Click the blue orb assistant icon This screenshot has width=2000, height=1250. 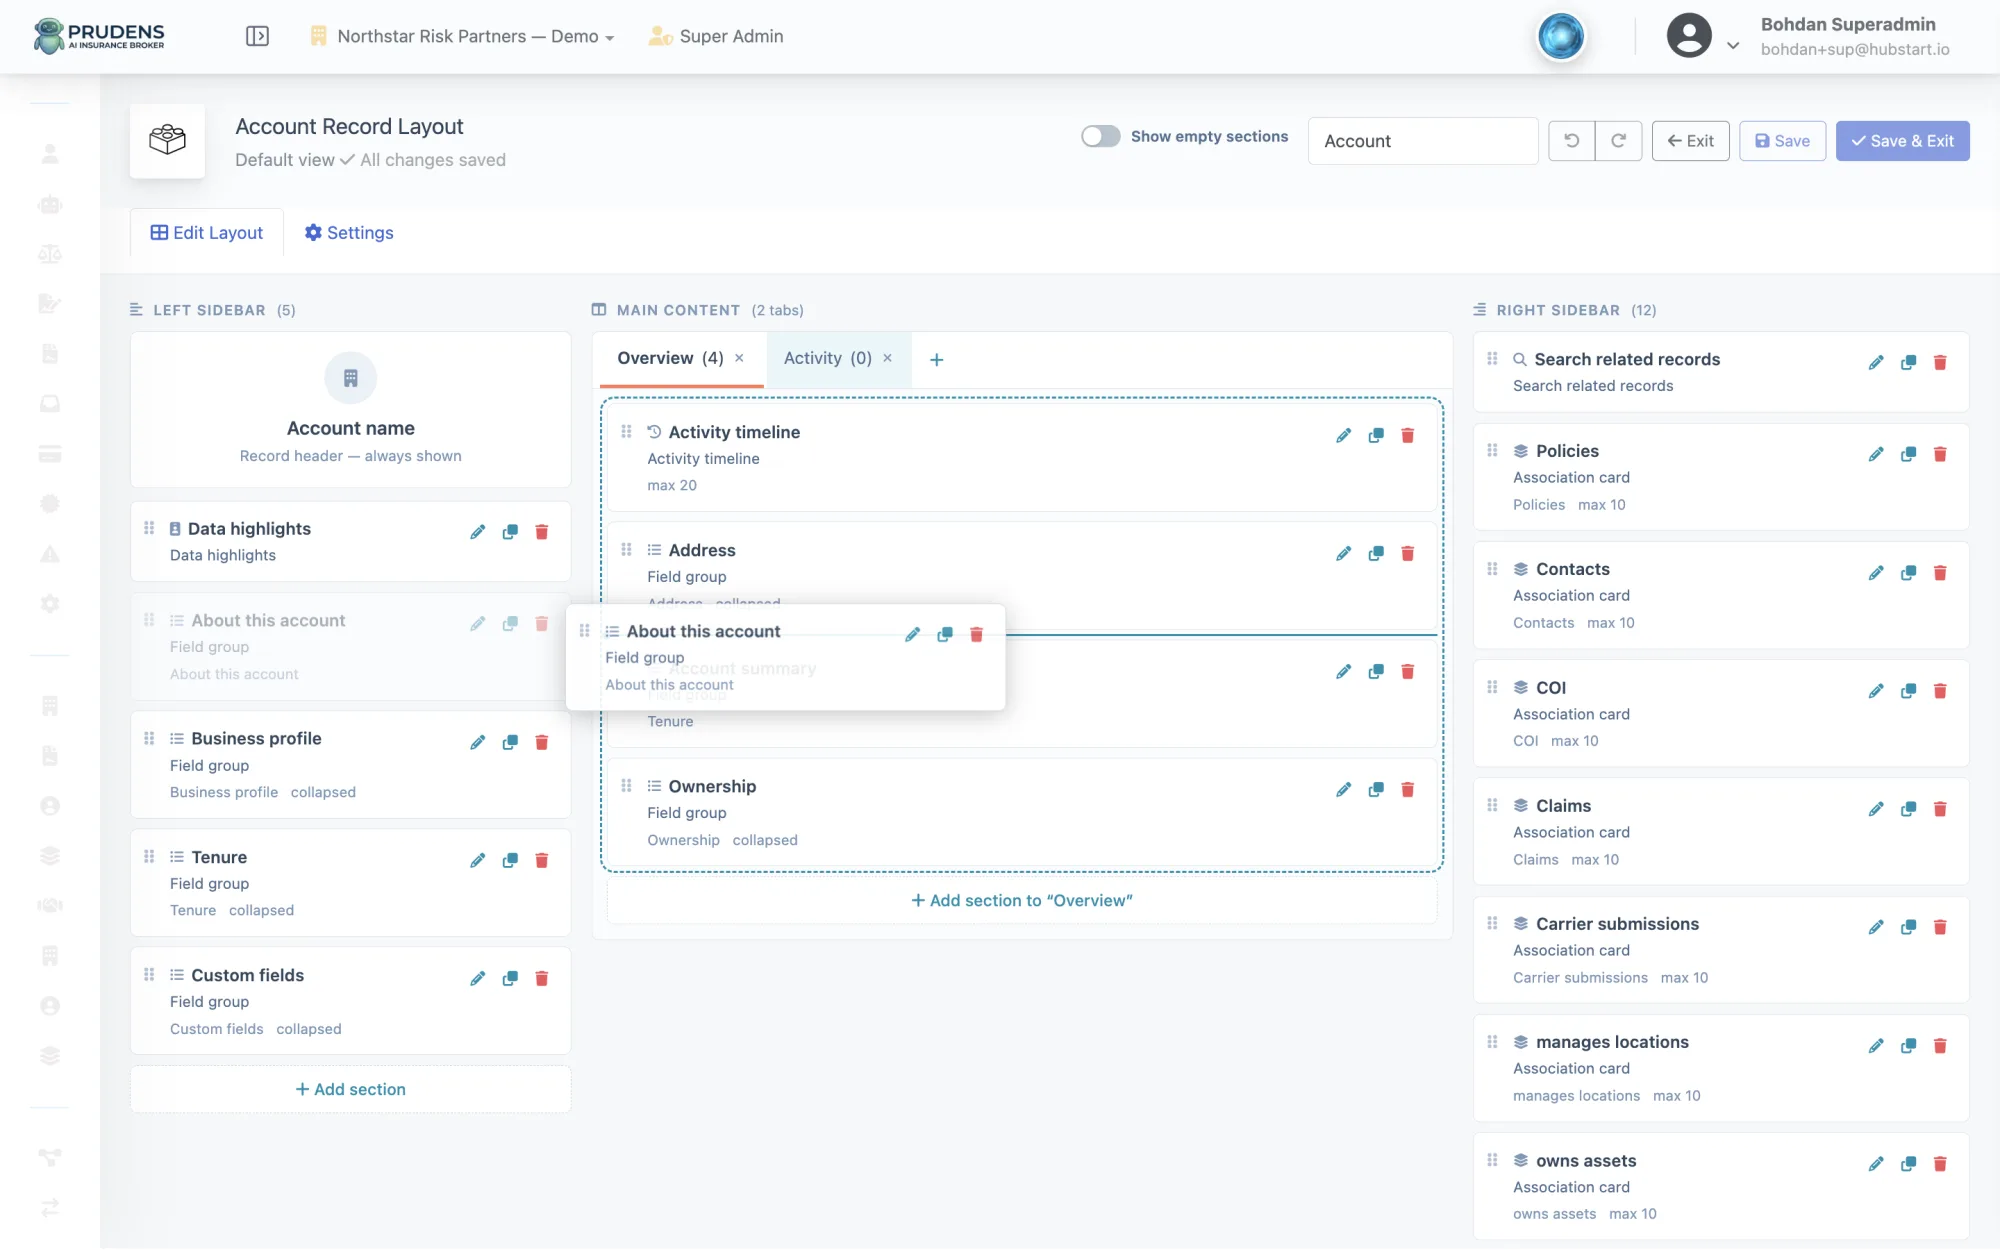click(x=1560, y=37)
